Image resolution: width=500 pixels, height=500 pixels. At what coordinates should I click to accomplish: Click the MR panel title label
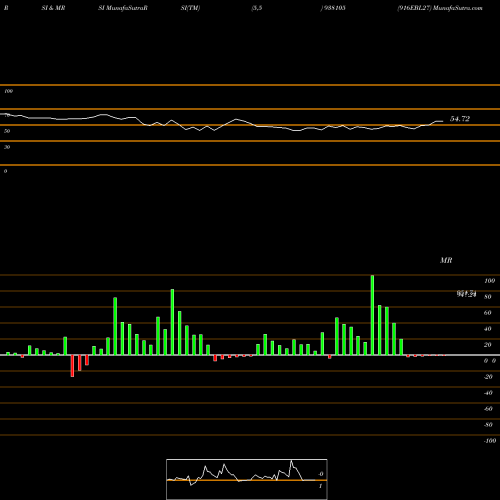coord(446,260)
